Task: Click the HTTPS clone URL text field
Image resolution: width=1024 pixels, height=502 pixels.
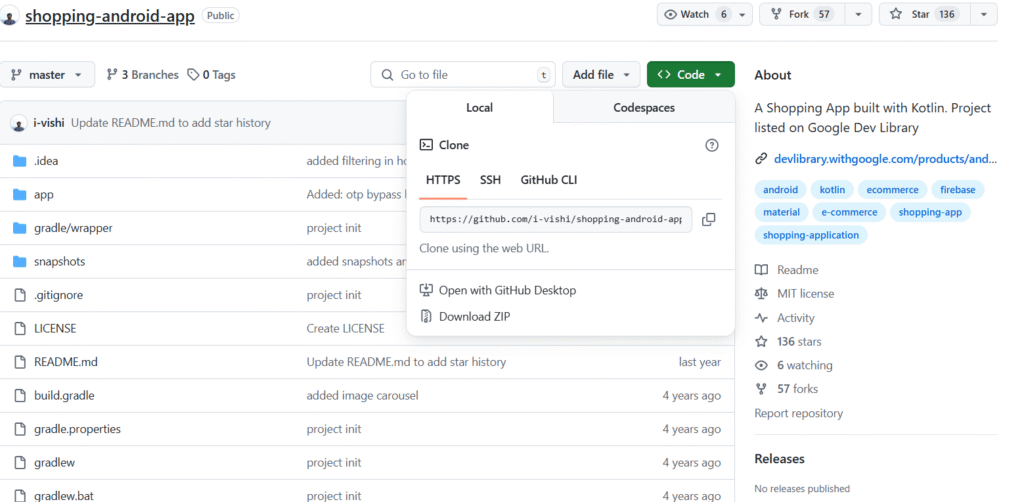Action: pos(556,219)
